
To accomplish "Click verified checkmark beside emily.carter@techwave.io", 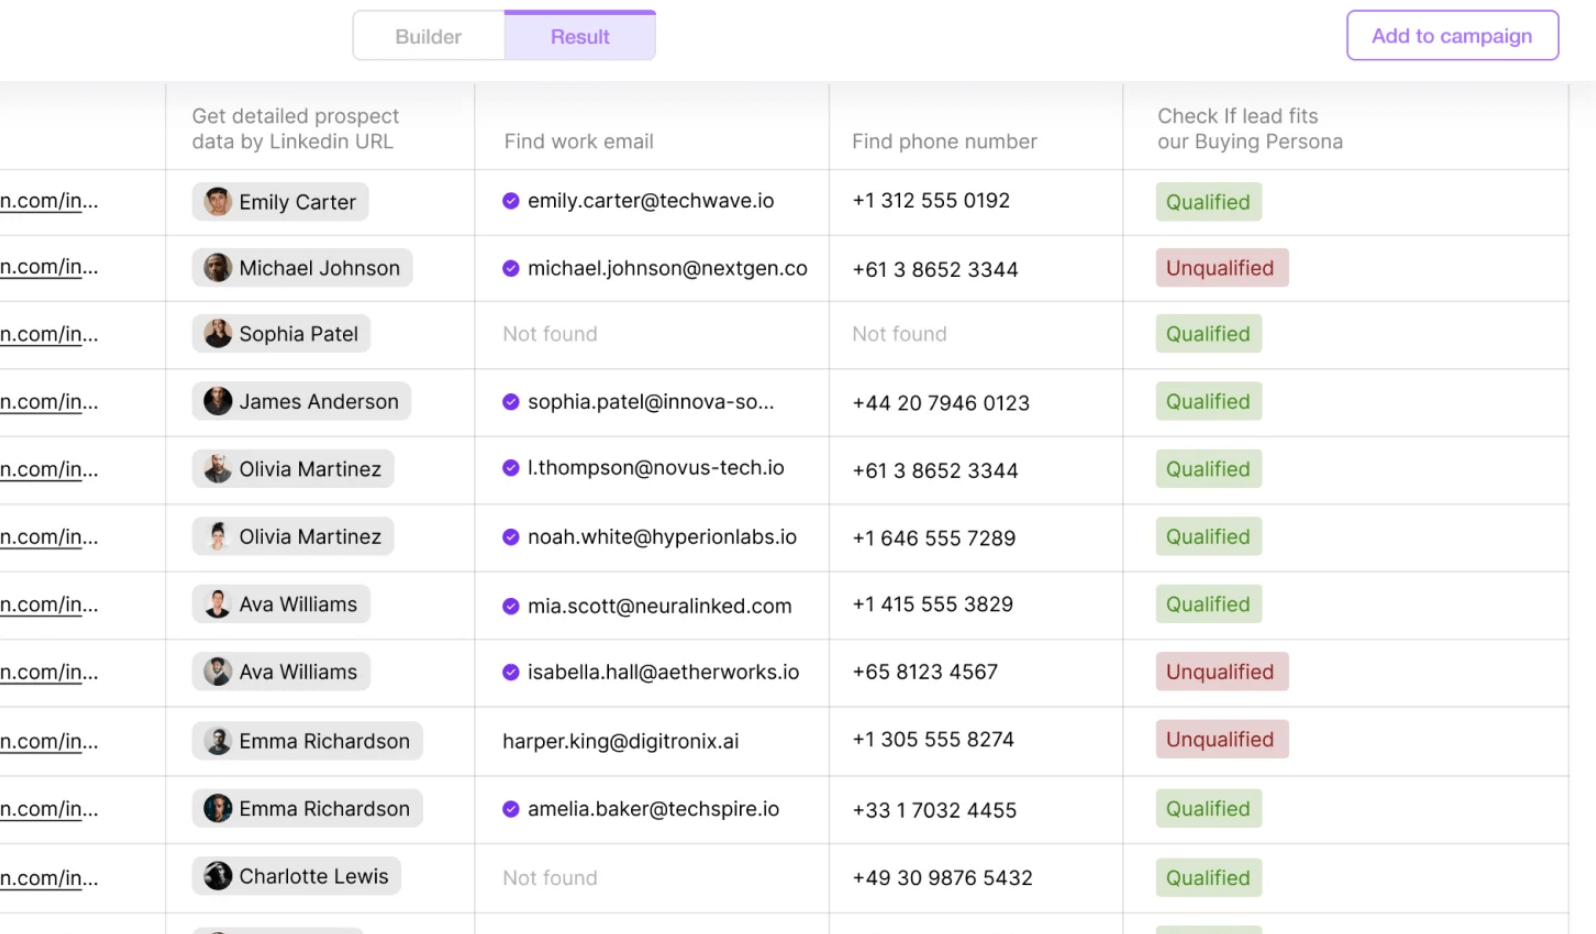I will [511, 201].
